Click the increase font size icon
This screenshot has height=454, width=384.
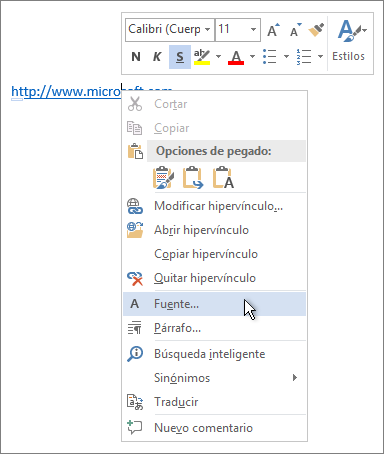click(x=273, y=30)
